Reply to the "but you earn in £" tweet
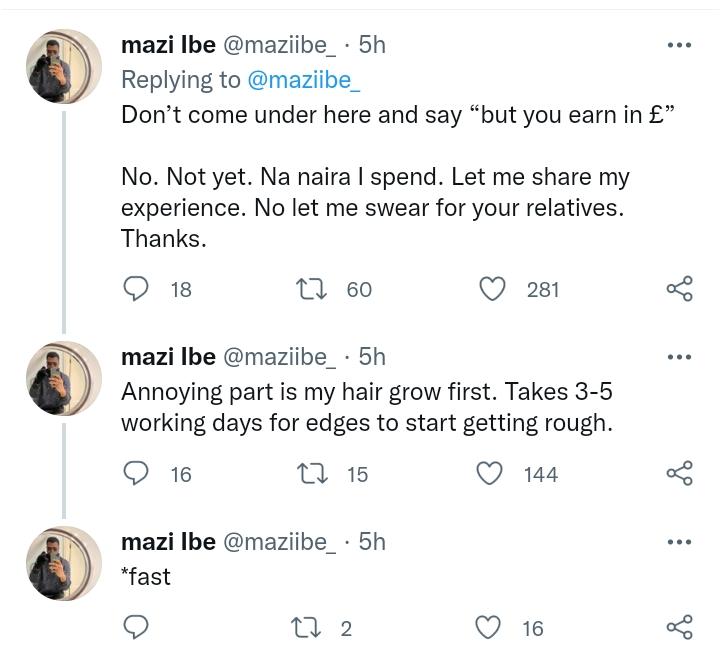This screenshot has height=659, width=720. click(136, 290)
